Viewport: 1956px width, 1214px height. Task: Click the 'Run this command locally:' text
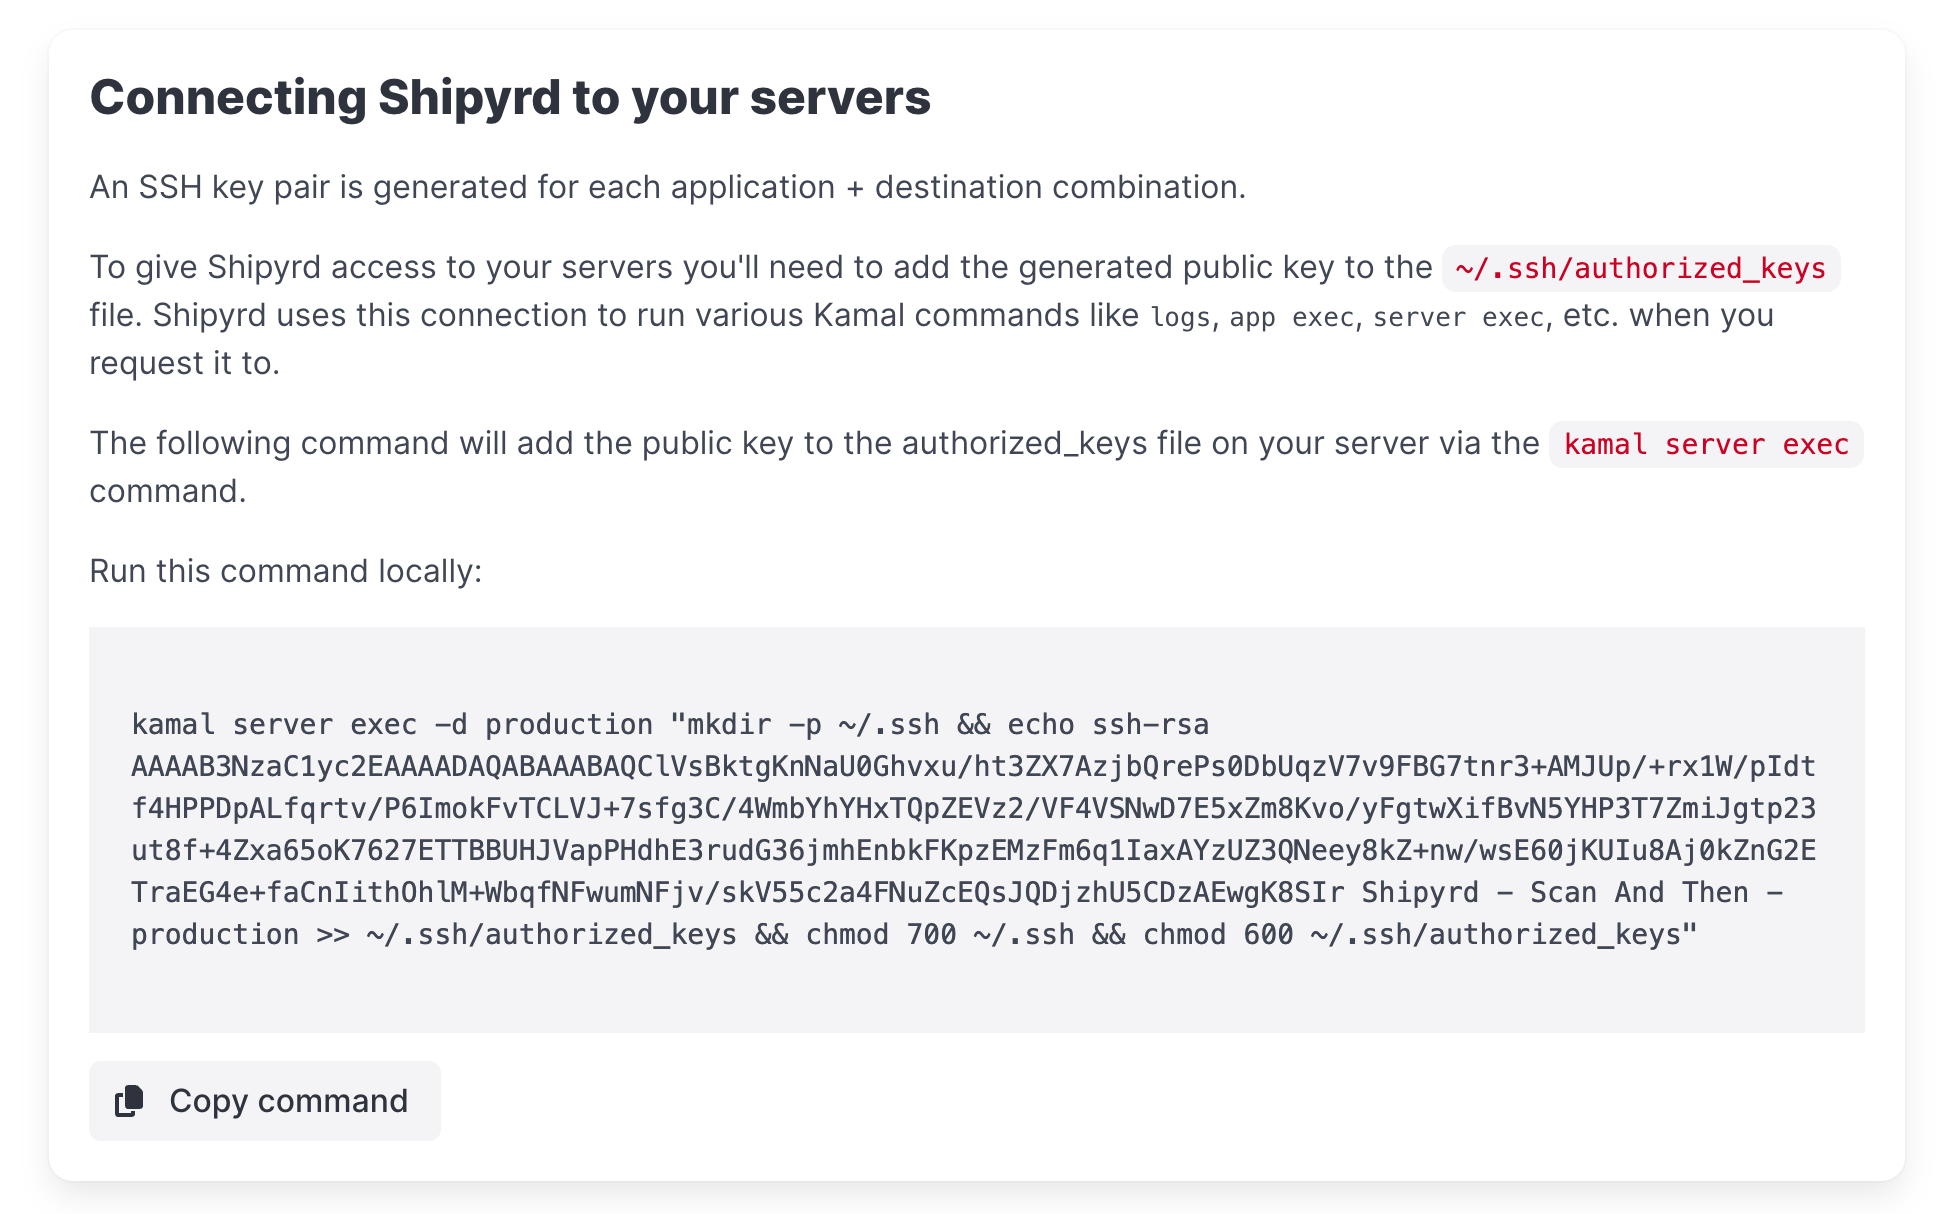coord(286,571)
